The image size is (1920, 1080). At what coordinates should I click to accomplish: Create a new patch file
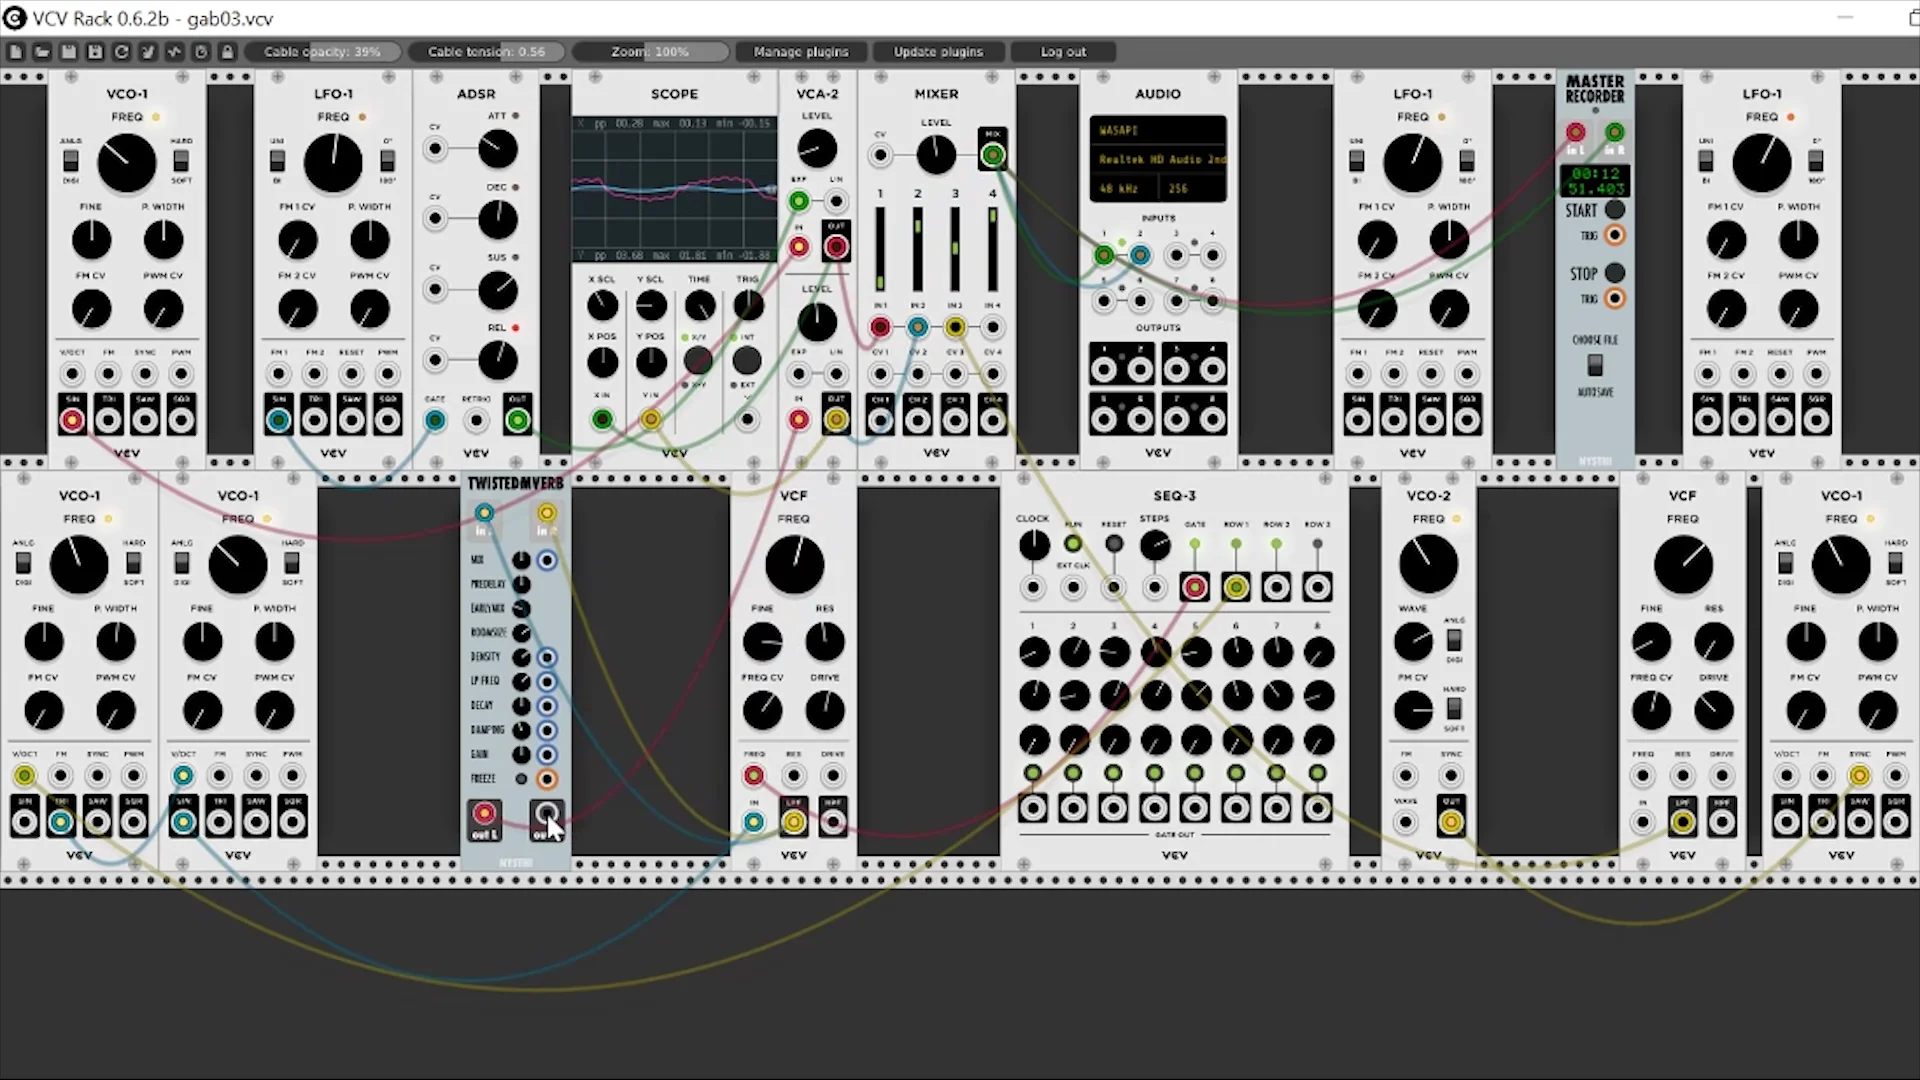coord(15,51)
